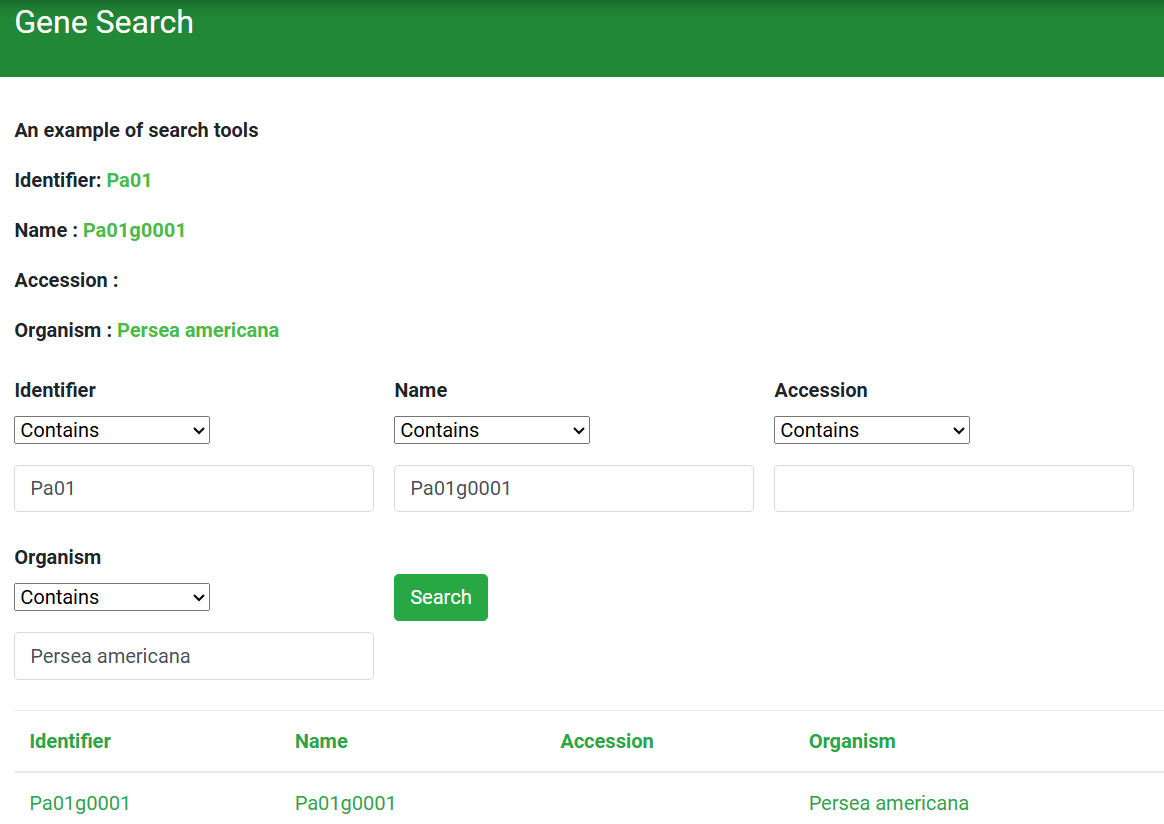Sort results by Organism column header
This screenshot has height=824, width=1164.
click(x=852, y=741)
